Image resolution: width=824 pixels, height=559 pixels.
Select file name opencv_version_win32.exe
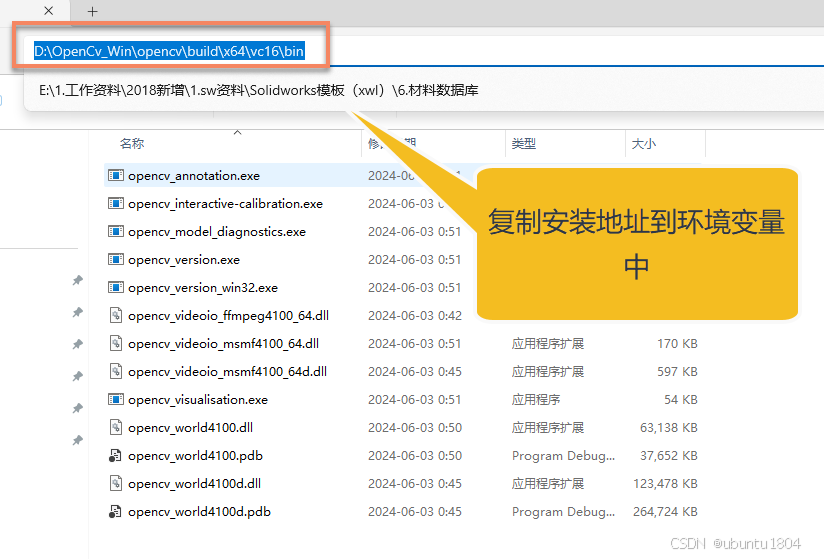pyautogui.click(x=203, y=288)
